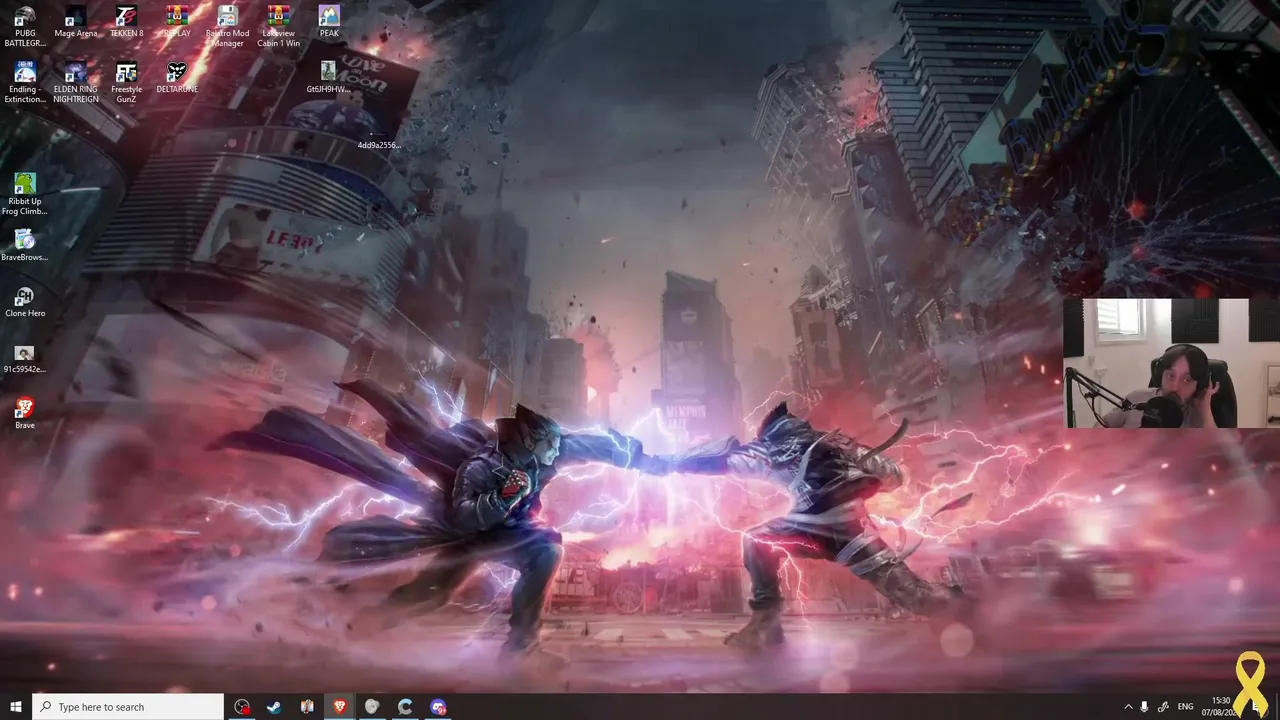Open the grey round taskbar app
Image resolution: width=1280 pixels, height=720 pixels.
click(372, 707)
